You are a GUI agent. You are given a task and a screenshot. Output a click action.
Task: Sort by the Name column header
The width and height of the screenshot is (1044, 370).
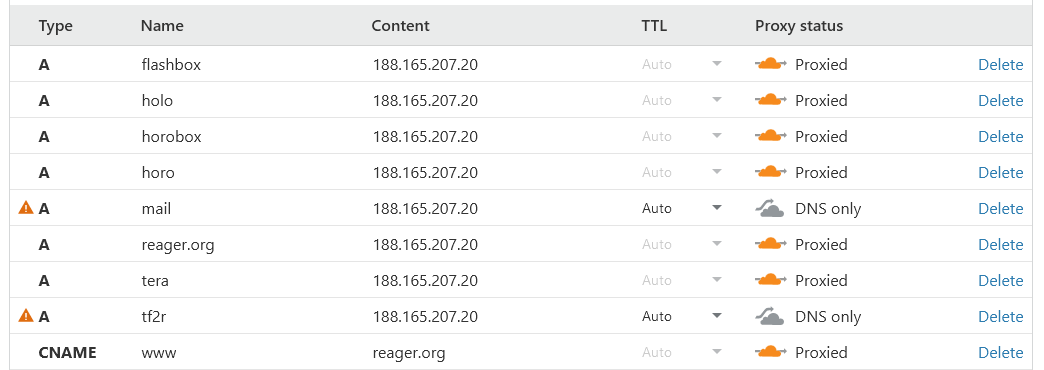[x=162, y=26]
